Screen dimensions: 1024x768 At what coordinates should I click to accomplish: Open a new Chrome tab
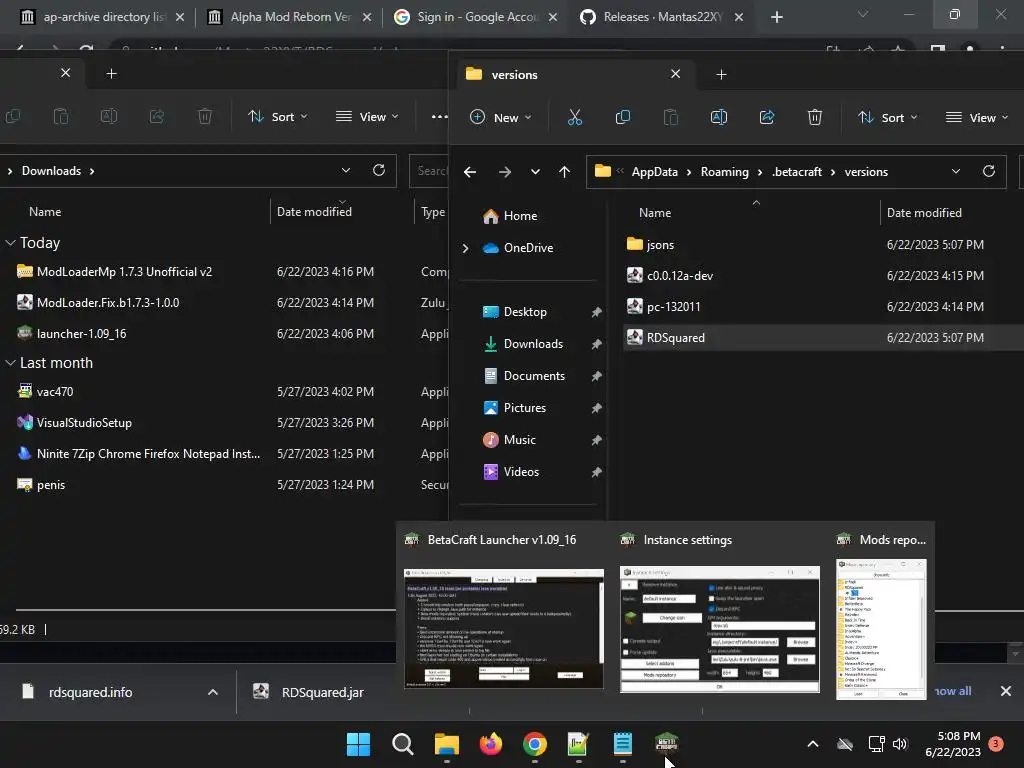(x=776, y=17)
